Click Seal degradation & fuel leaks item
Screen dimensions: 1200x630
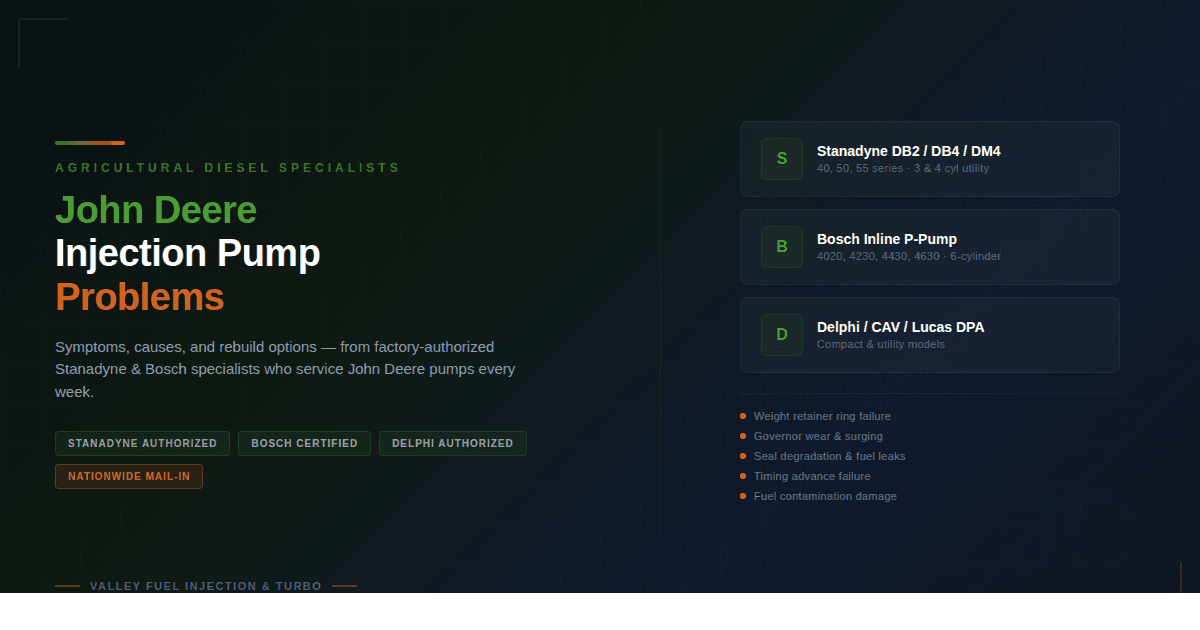pyautogui.click(x=829, y=456)
